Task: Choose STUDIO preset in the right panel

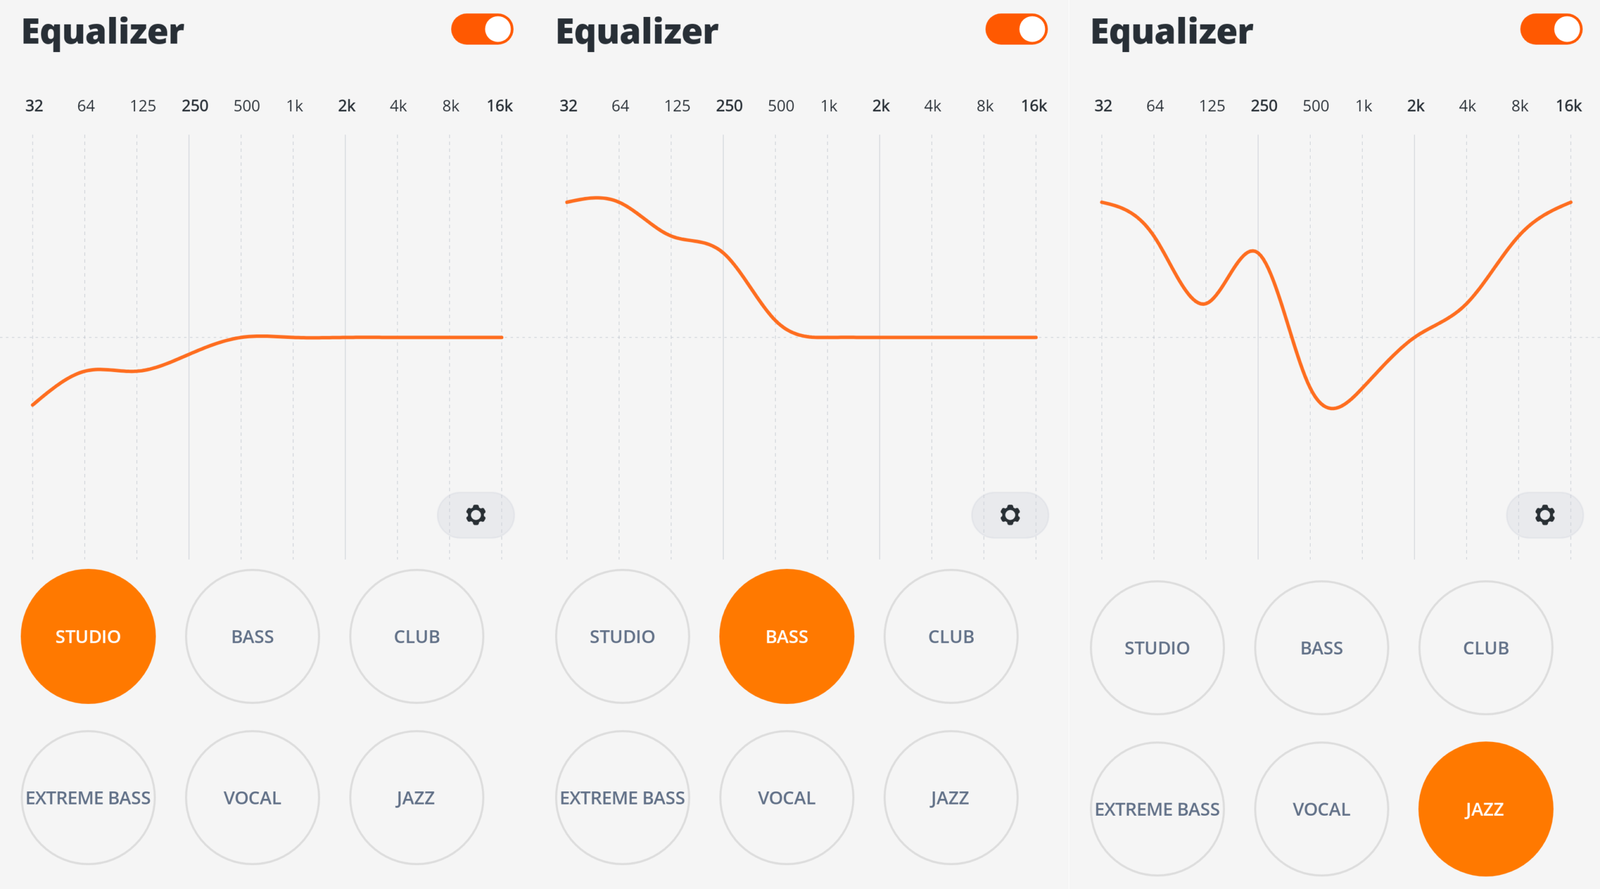Action: 1157,648
